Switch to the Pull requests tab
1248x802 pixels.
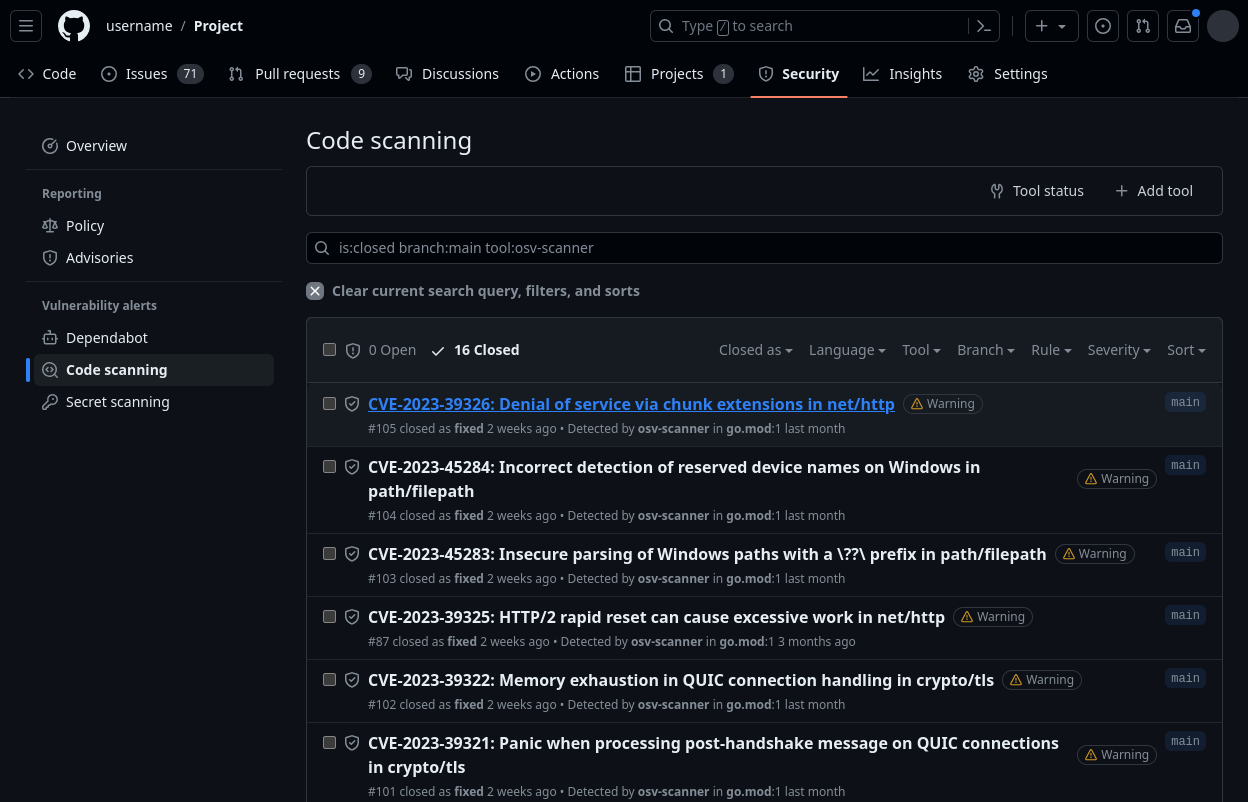tap(300, 74)
